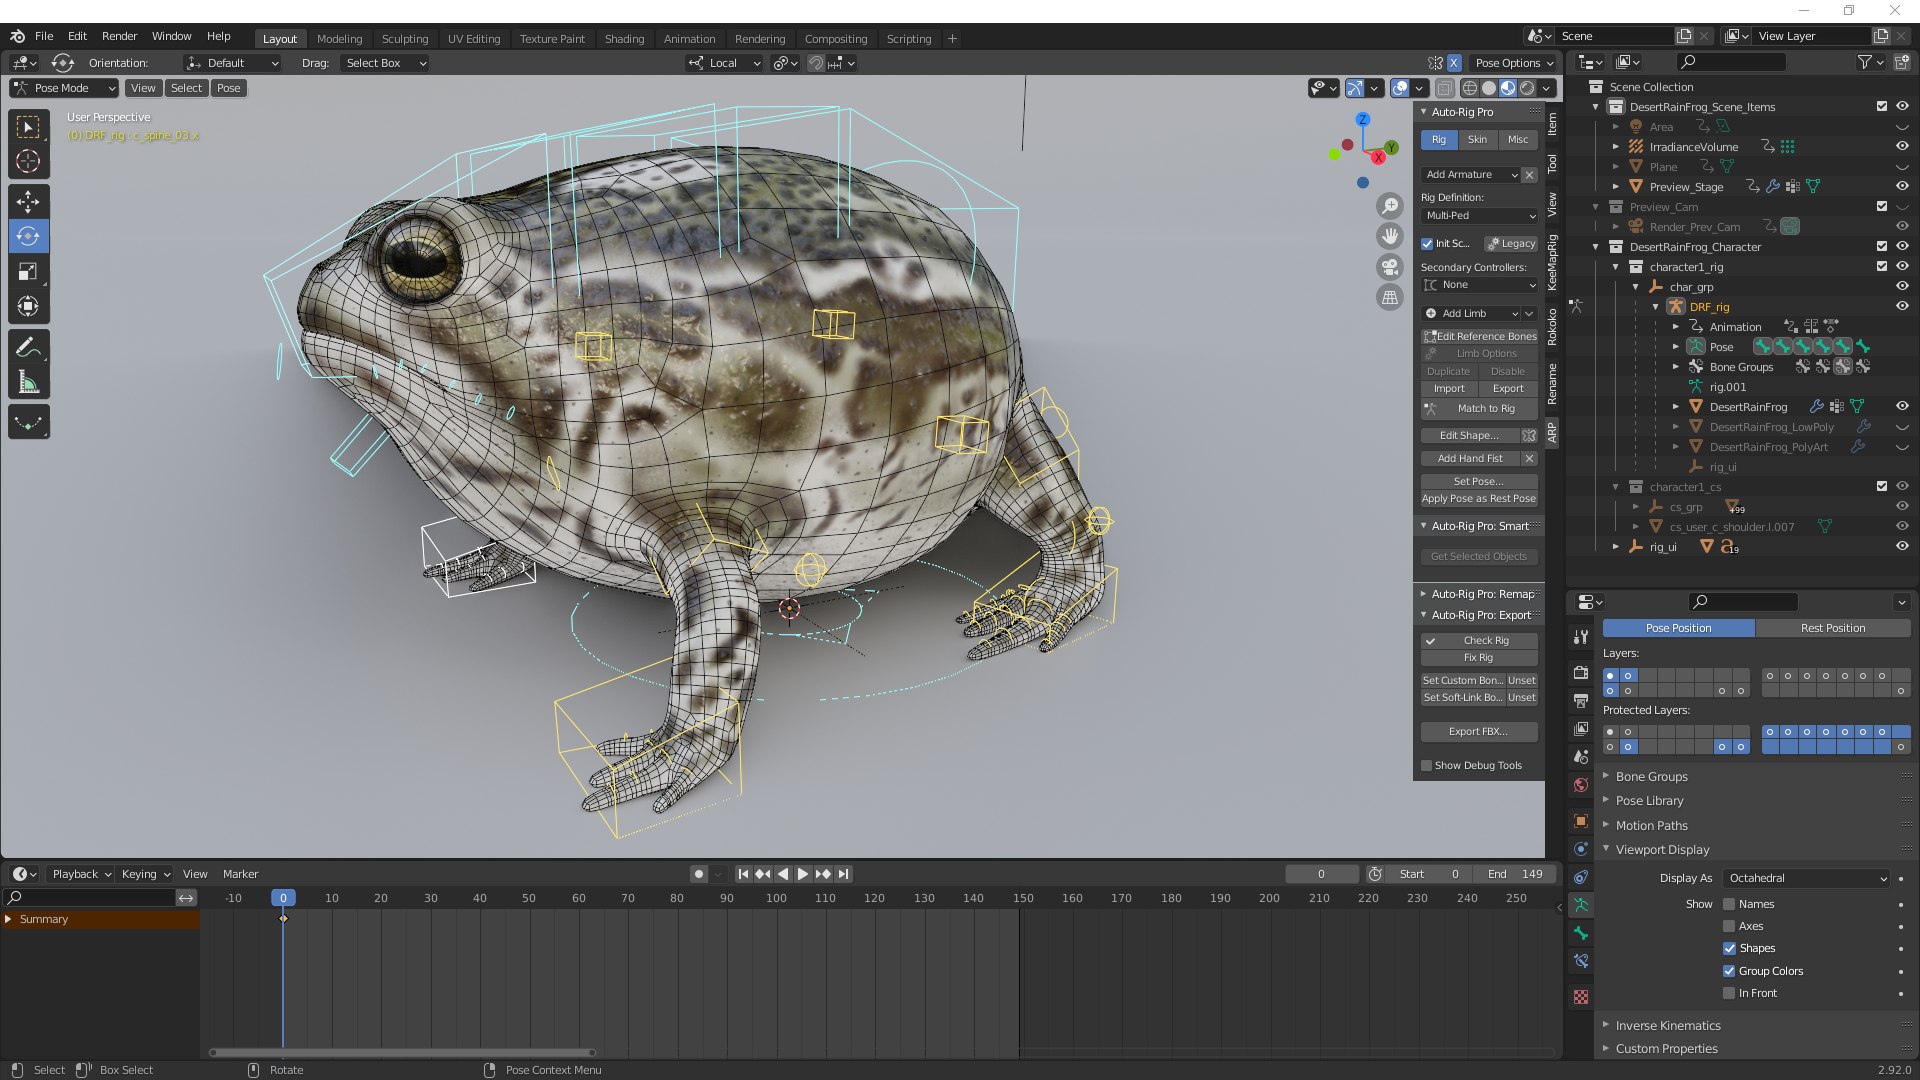
Task: Open the Rig Definition Multi-Ped dropdown
Action: [1479, 216]
